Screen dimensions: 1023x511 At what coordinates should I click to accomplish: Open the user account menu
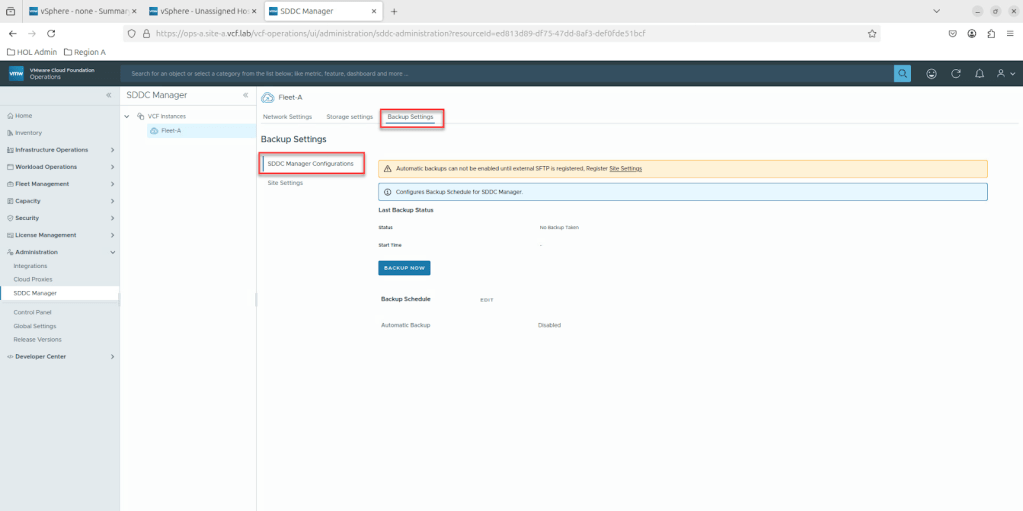tap(1005, 74)
